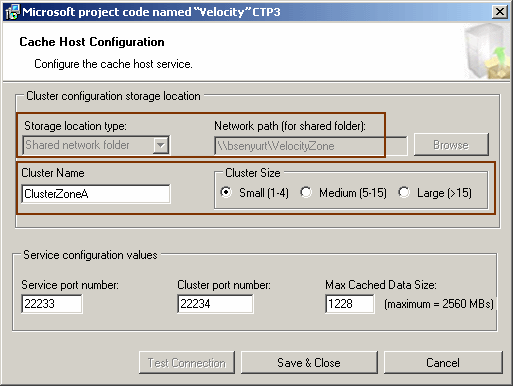This screenshot has width=513, height=386.
Task: Click 'Configure the cache host service.' text
Action: (x=113, y=64)
